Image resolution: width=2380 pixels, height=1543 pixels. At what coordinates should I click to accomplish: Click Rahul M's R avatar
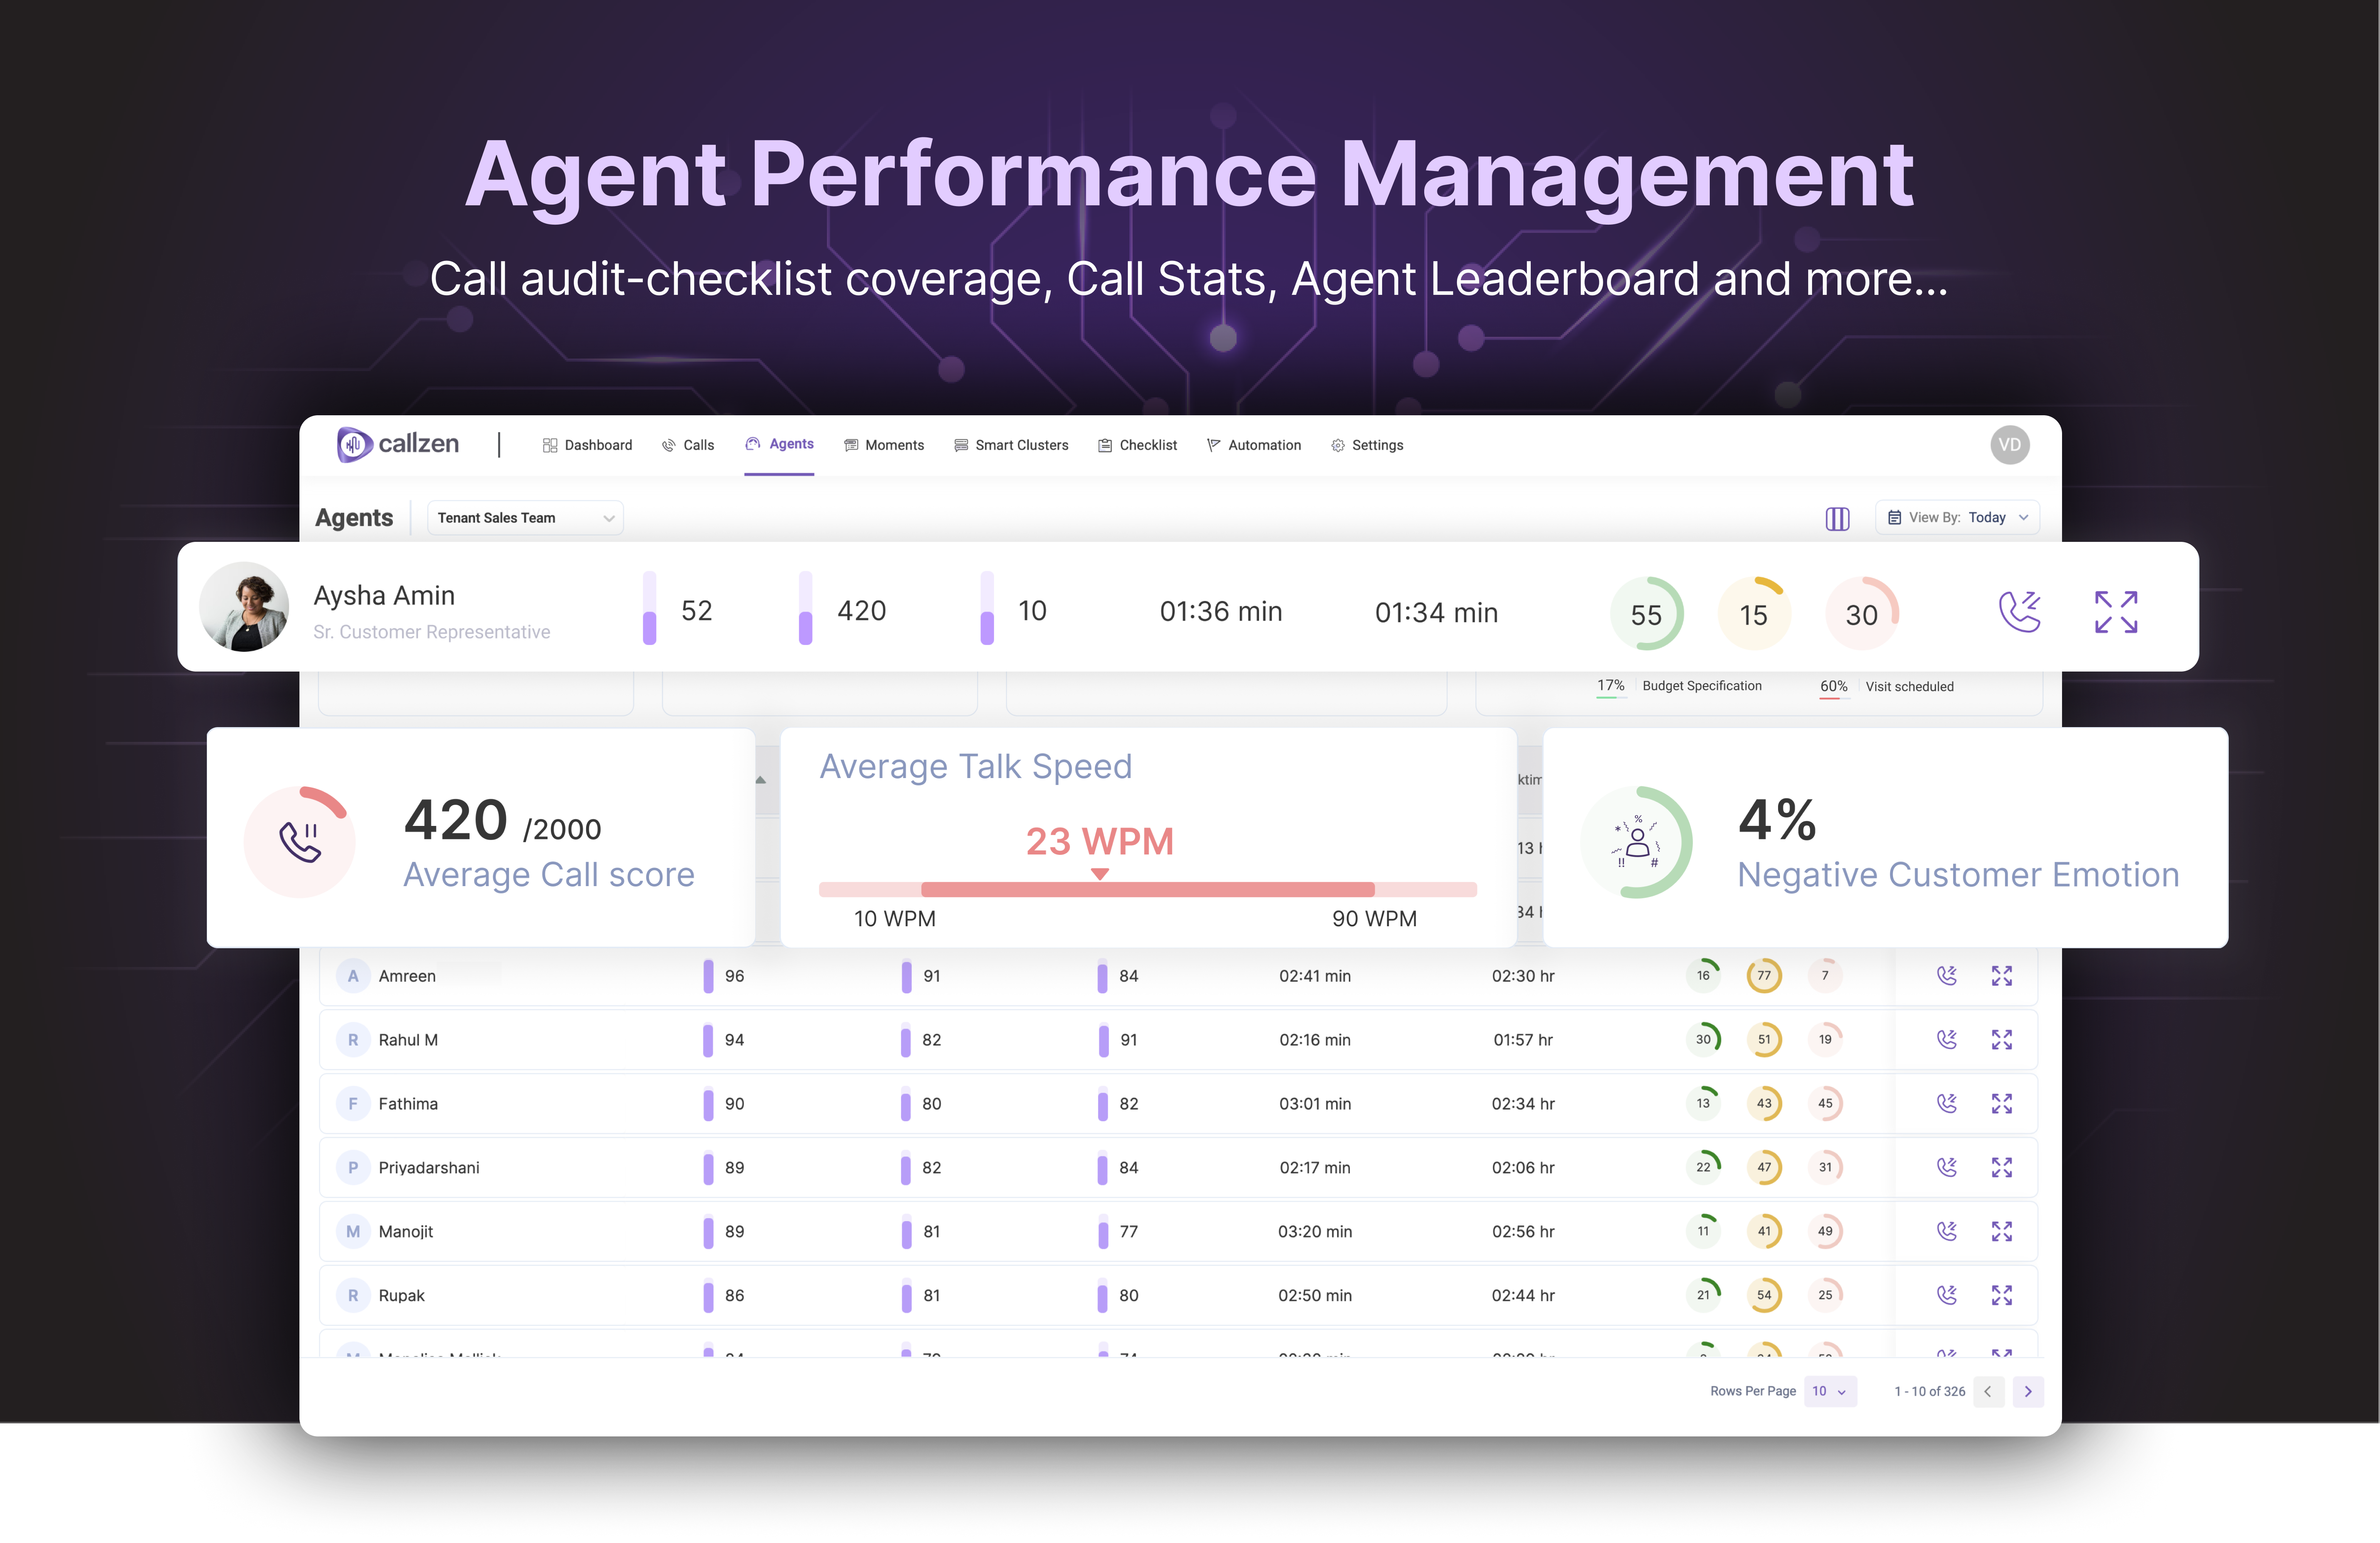pos(353,1040)
